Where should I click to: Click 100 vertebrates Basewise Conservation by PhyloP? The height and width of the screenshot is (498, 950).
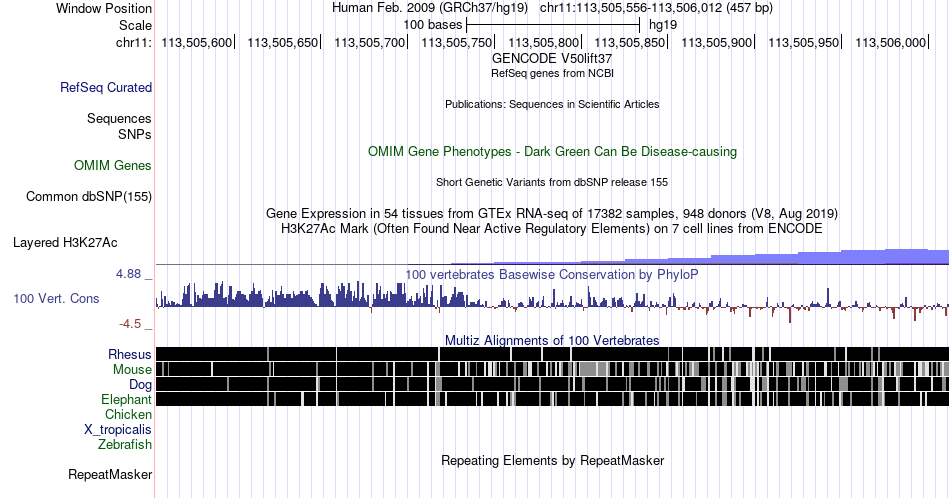click(x=552, y=274)
